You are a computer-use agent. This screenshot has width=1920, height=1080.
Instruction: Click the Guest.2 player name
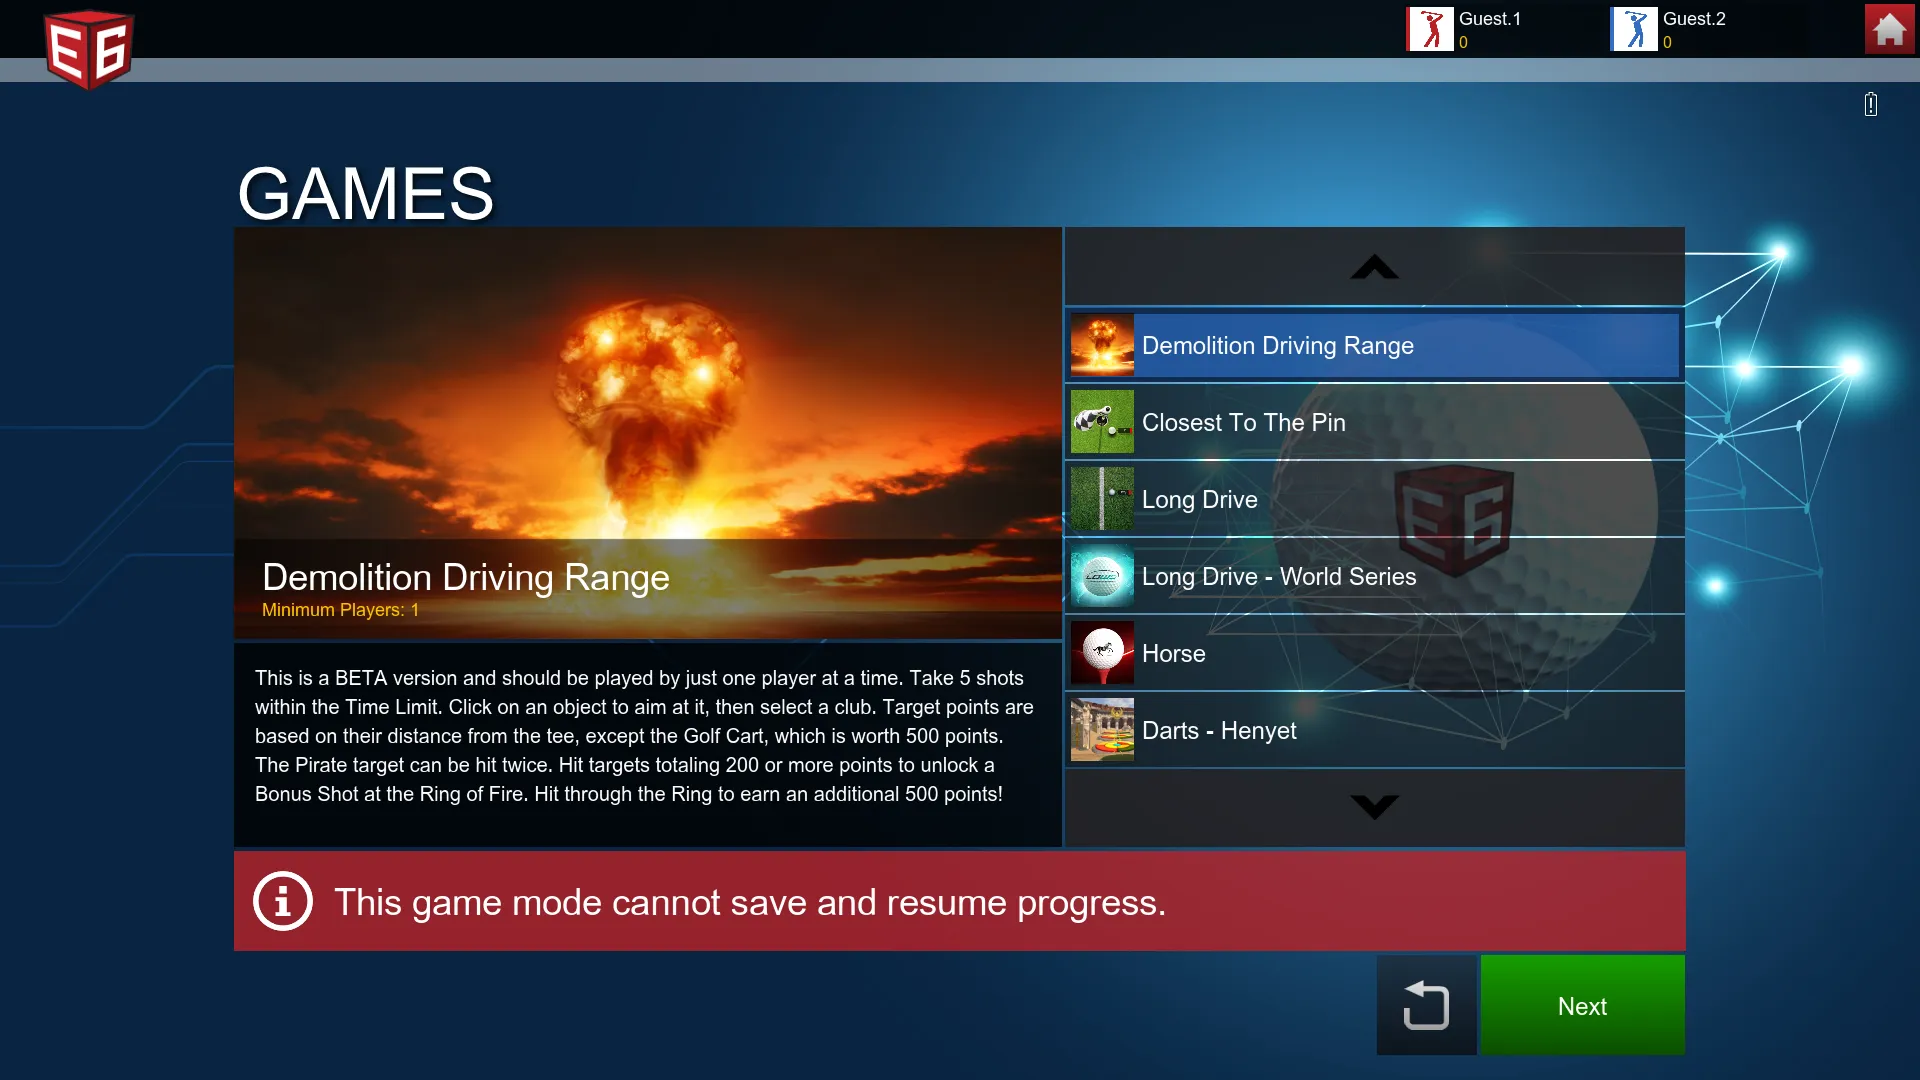tap(1694, 19)
